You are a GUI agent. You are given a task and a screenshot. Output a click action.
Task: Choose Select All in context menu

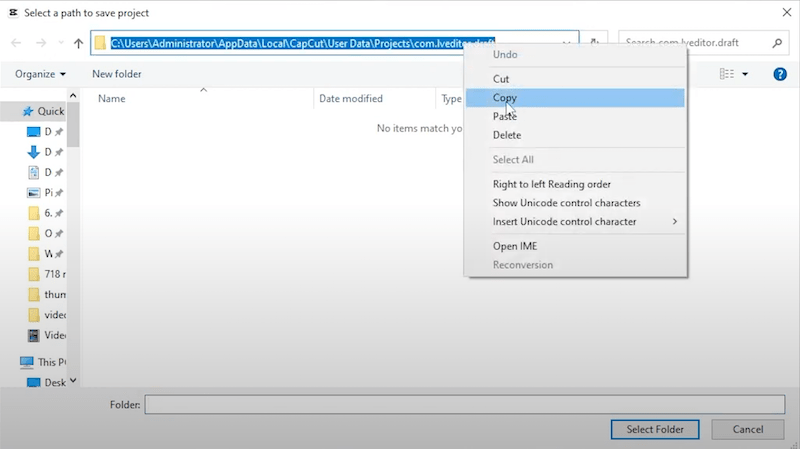coord(575,160)
